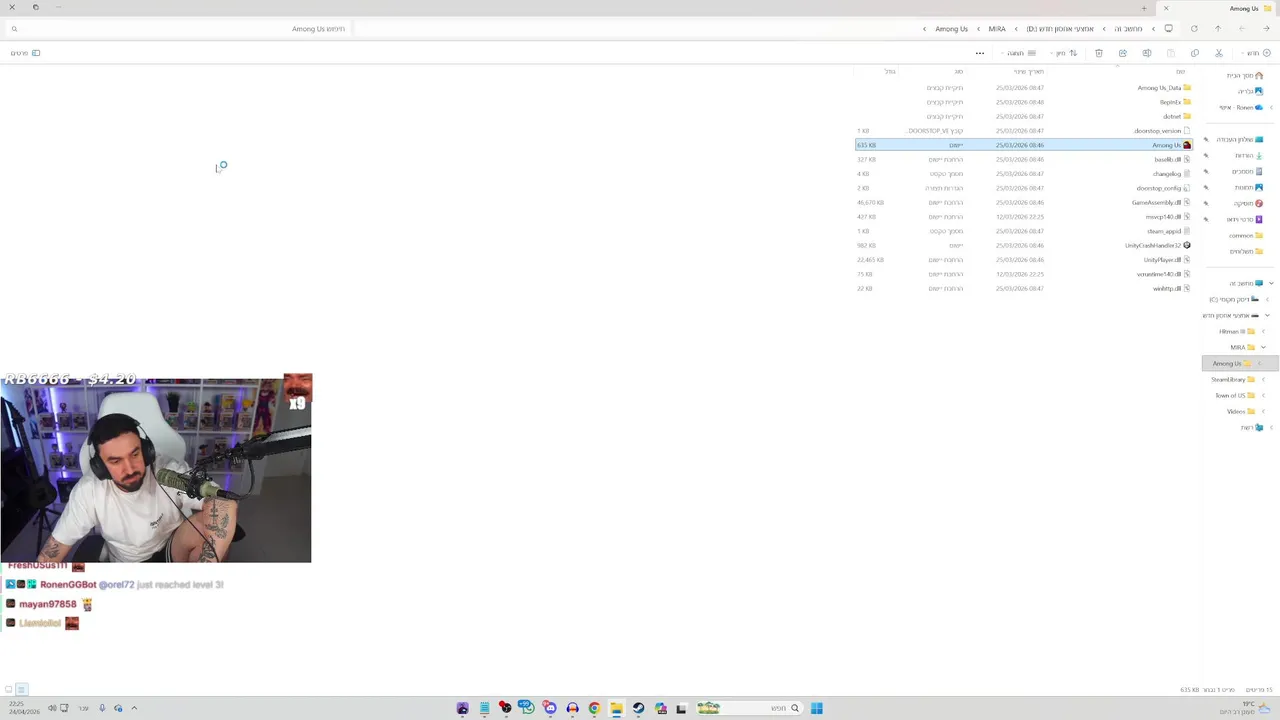The width and height of the screenshot is (1280, 720).
Task: Go up one folder with Up arrow
Action: point(1217,29)
